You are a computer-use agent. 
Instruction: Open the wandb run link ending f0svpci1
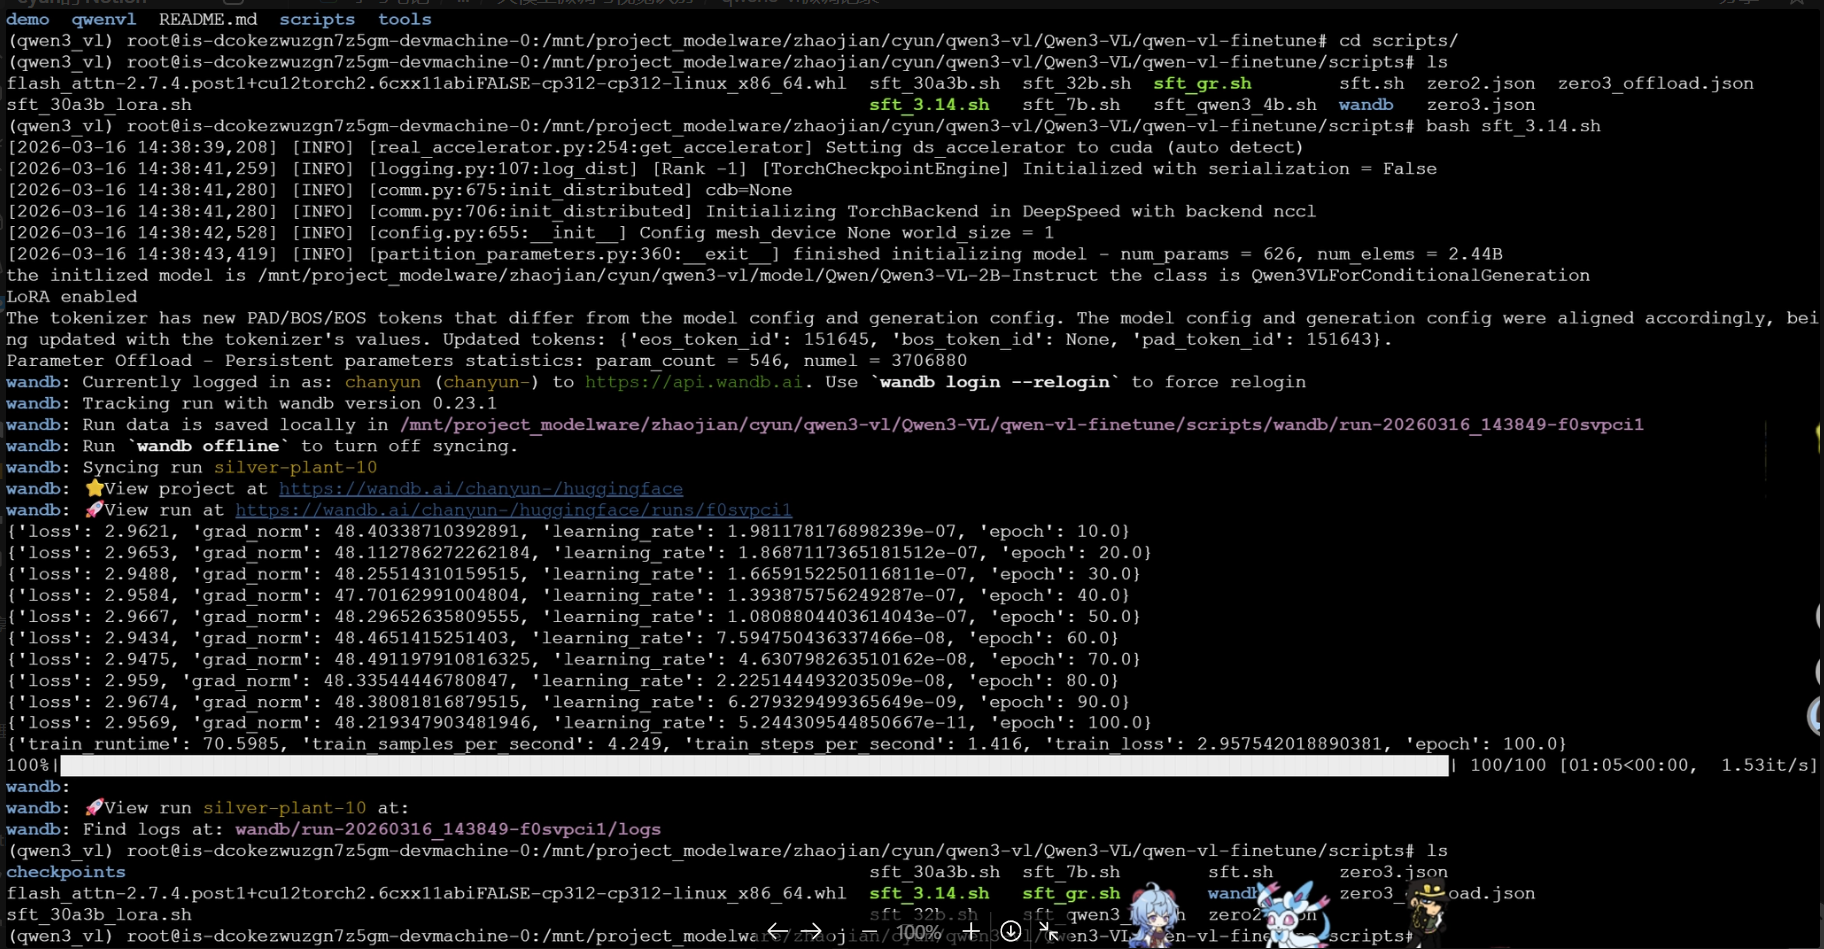coord(513,510)
